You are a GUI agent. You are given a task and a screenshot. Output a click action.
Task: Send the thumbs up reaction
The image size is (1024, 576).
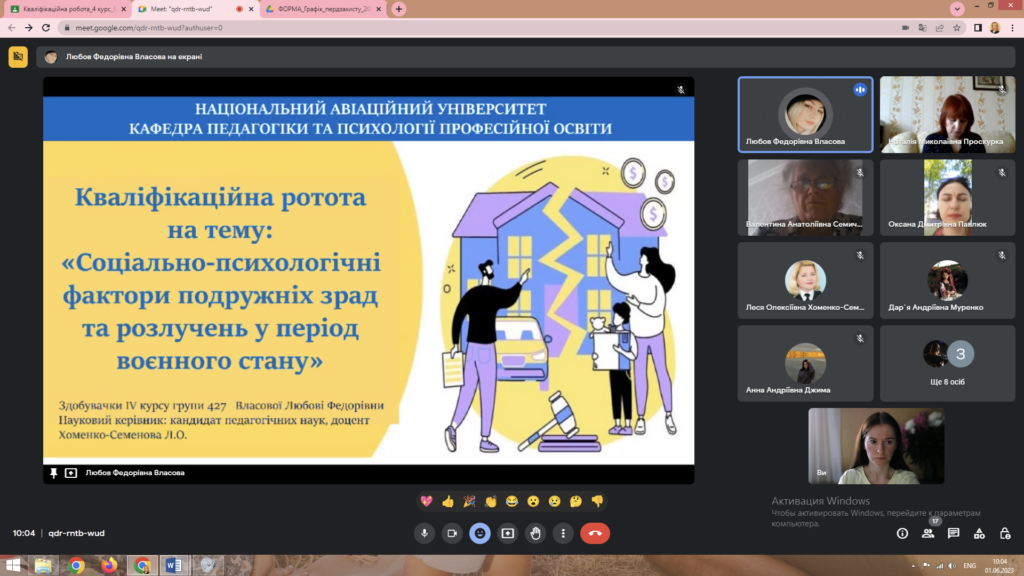coord(448,501)
